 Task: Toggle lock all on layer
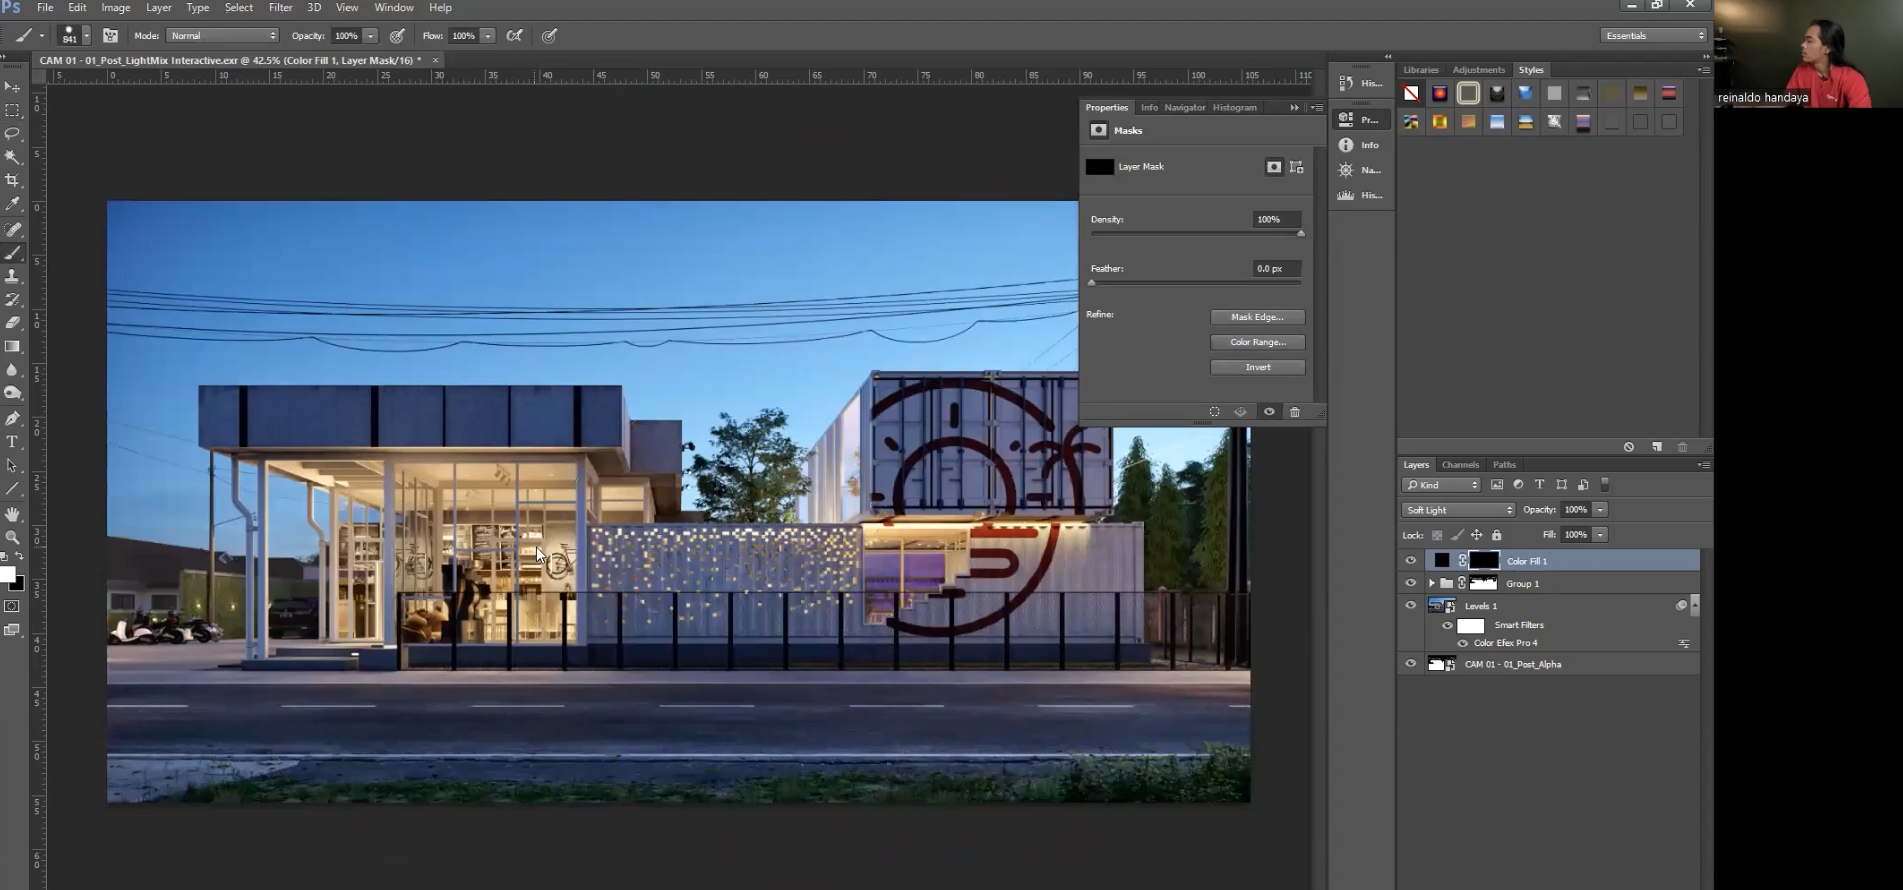tap(1497, 535)
